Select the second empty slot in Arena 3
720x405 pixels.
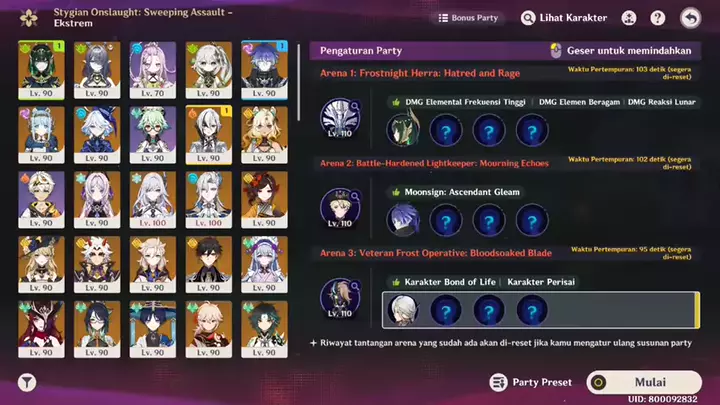(x=489, y=311)
